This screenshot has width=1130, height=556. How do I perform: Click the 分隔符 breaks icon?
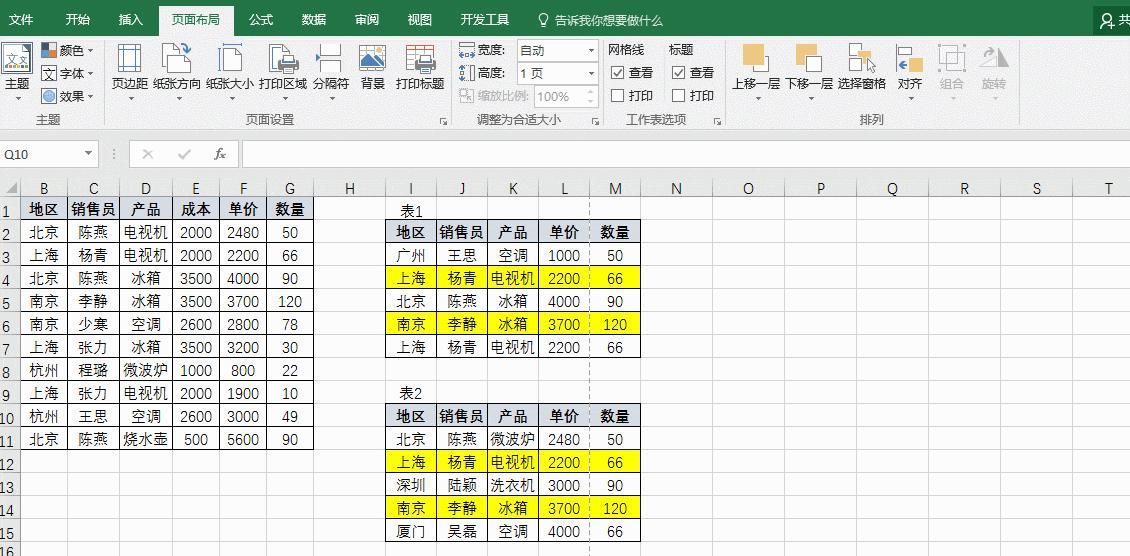pyautogui.click(x=330, y=58)
